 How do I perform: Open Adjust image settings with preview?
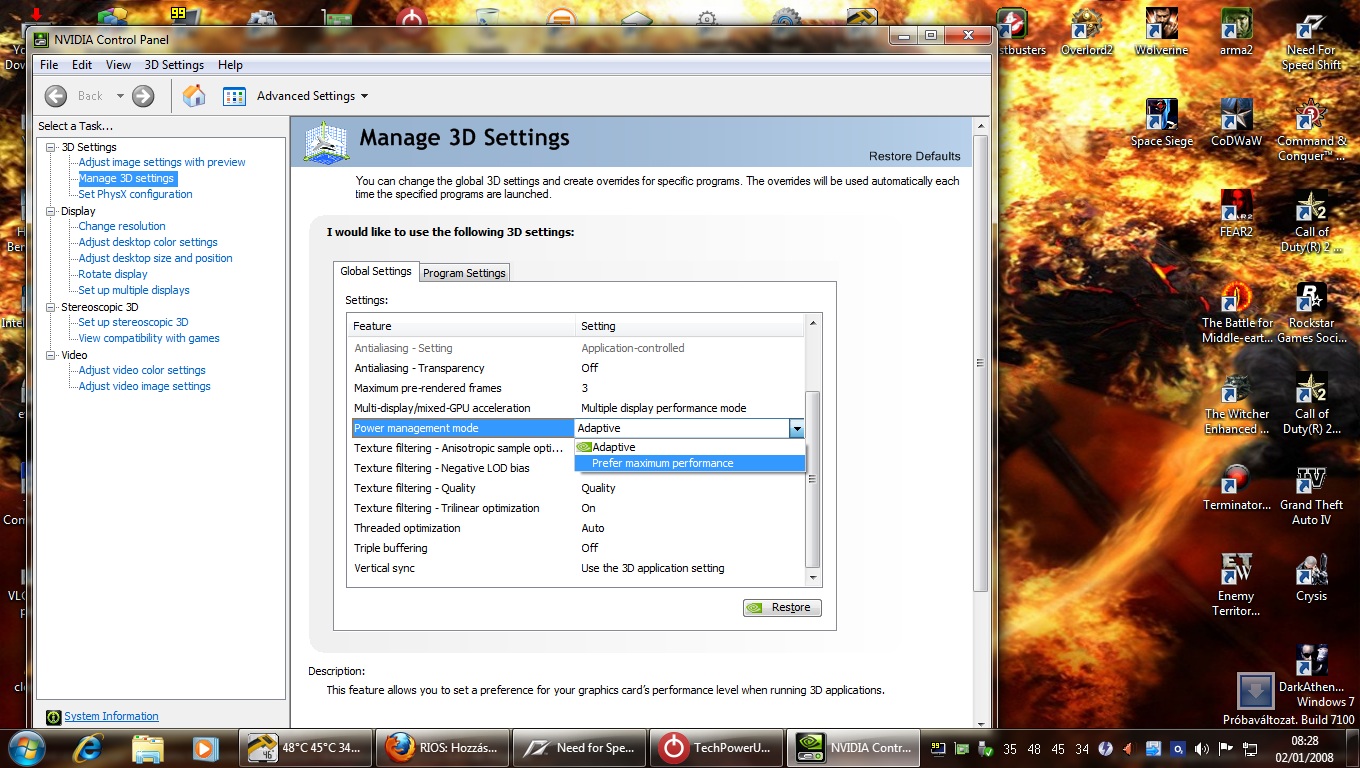(x=162, y=162)
